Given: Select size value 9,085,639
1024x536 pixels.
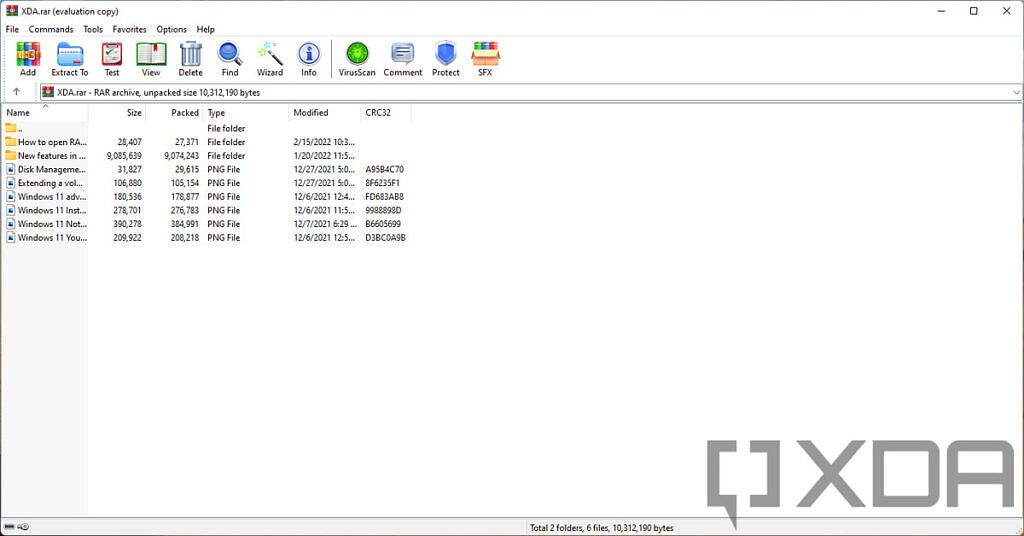Looking at the screenshot, I should 124,155.
